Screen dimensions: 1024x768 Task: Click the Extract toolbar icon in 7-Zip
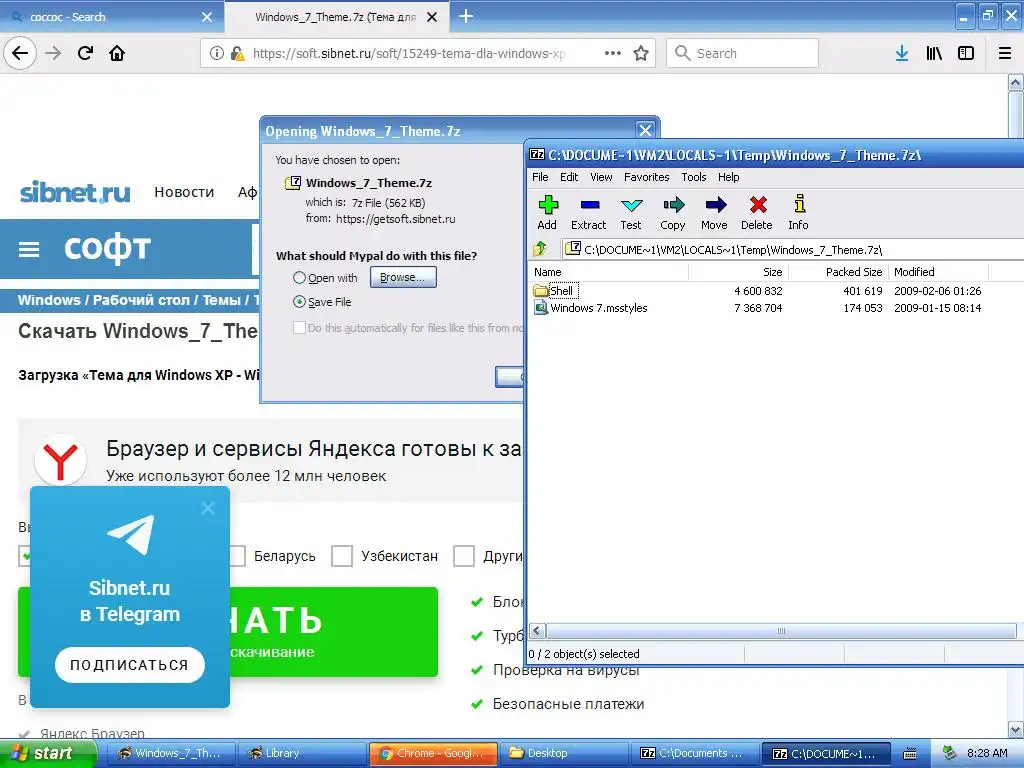coord(588,213)
